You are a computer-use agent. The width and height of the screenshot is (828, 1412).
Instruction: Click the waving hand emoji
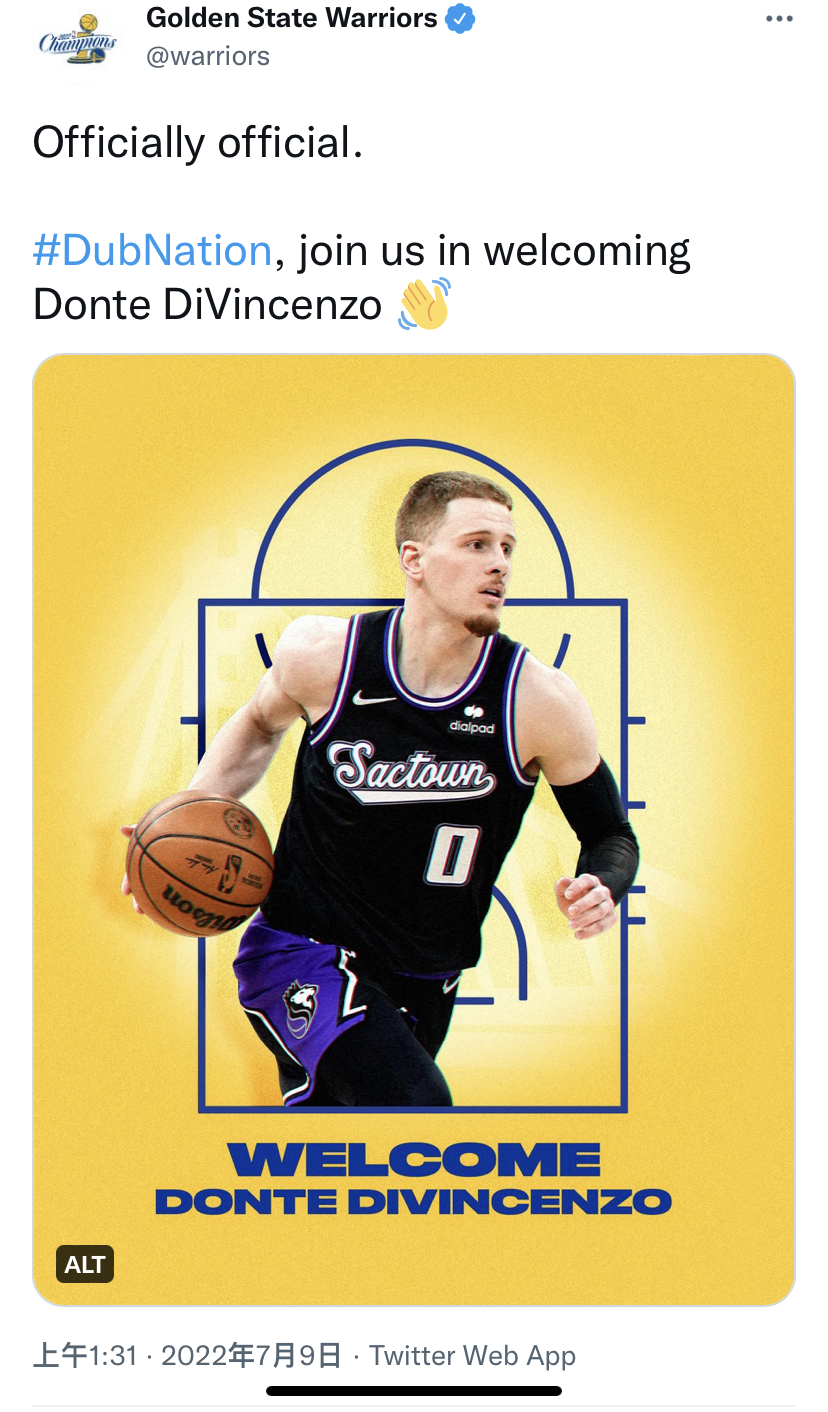pos(424,304)
